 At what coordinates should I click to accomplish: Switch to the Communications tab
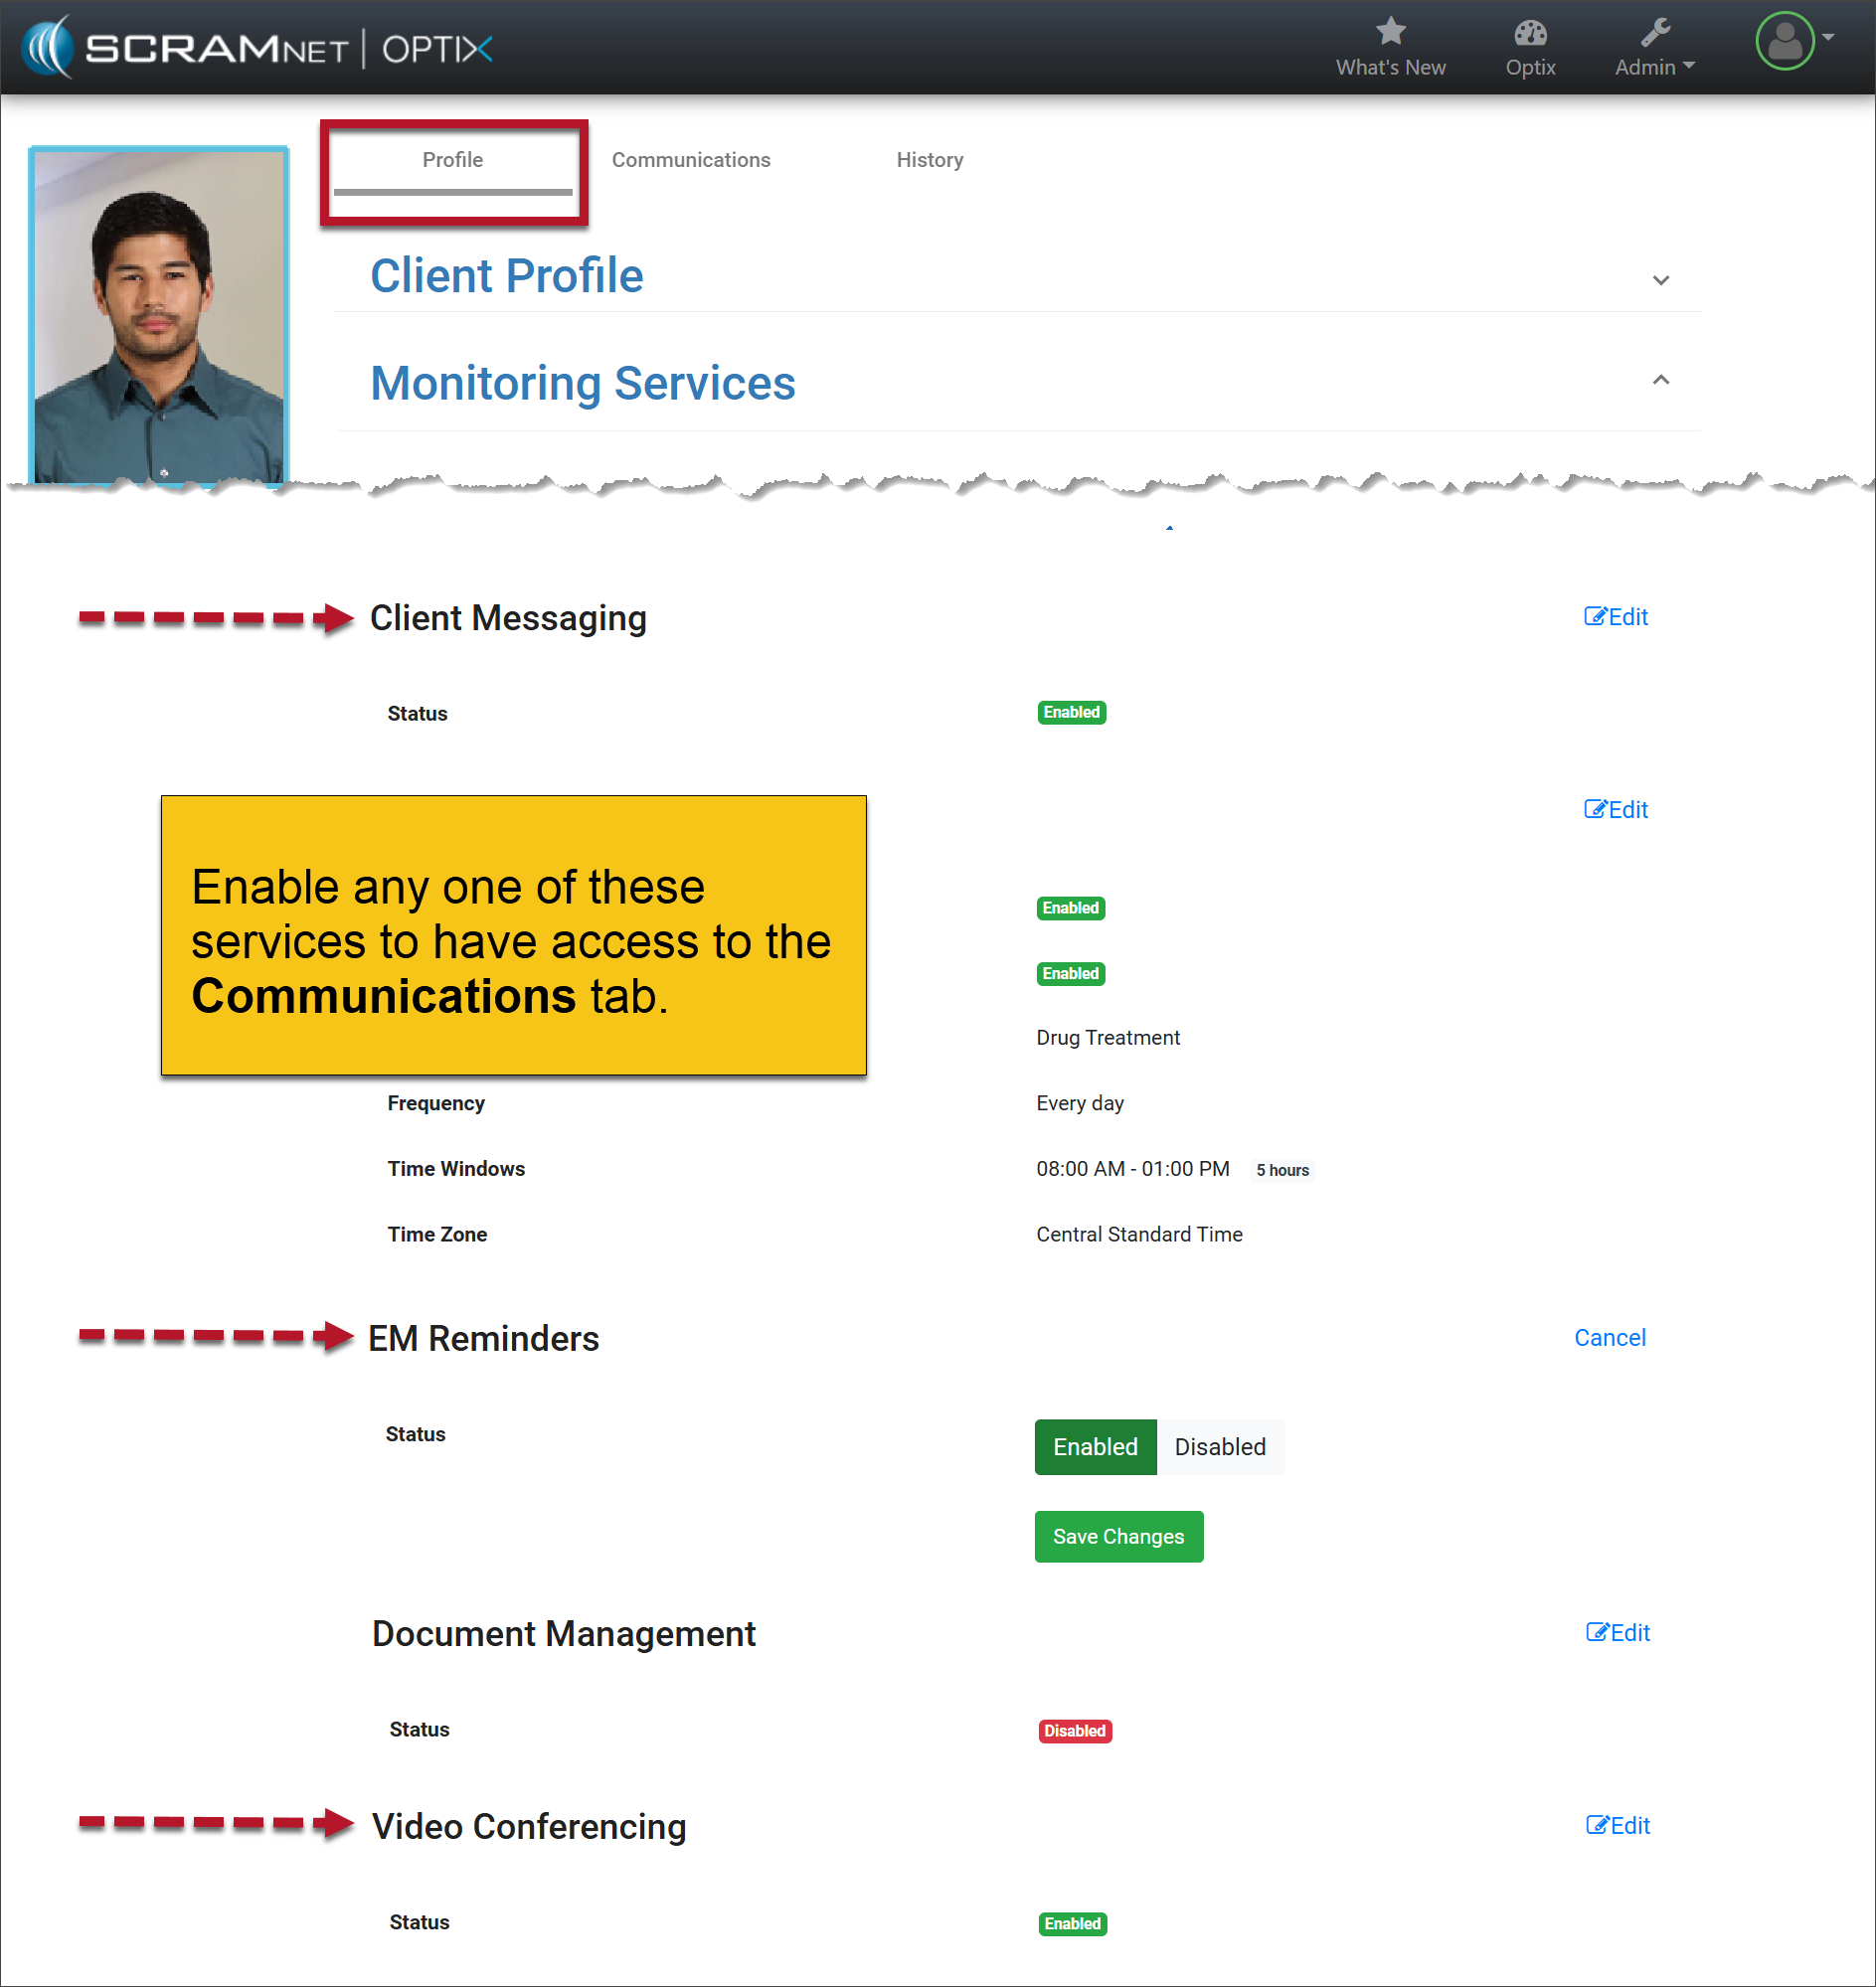pyautogui.click(x=691, y=160)
